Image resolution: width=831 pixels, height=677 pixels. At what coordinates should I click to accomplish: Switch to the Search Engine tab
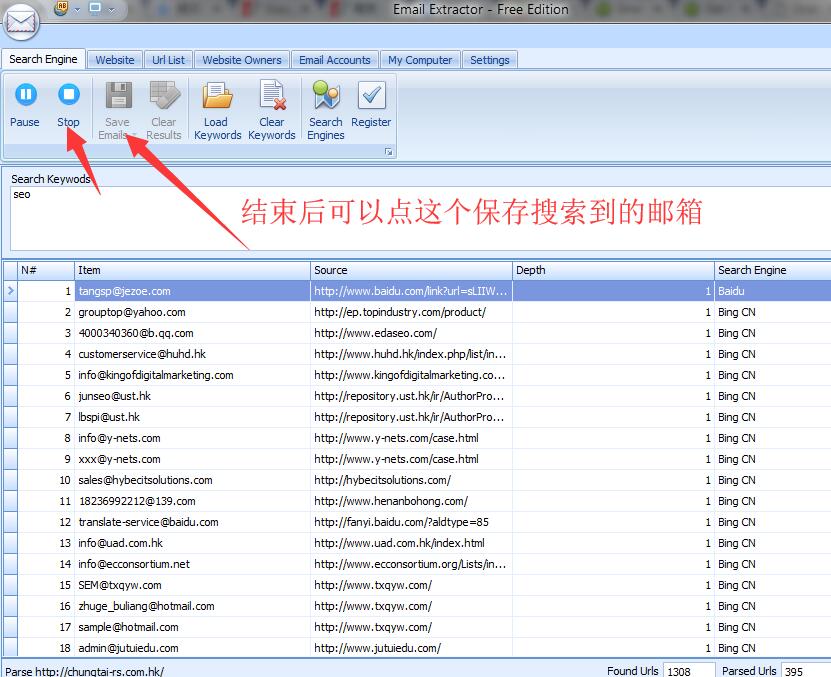tap(43, 59)
